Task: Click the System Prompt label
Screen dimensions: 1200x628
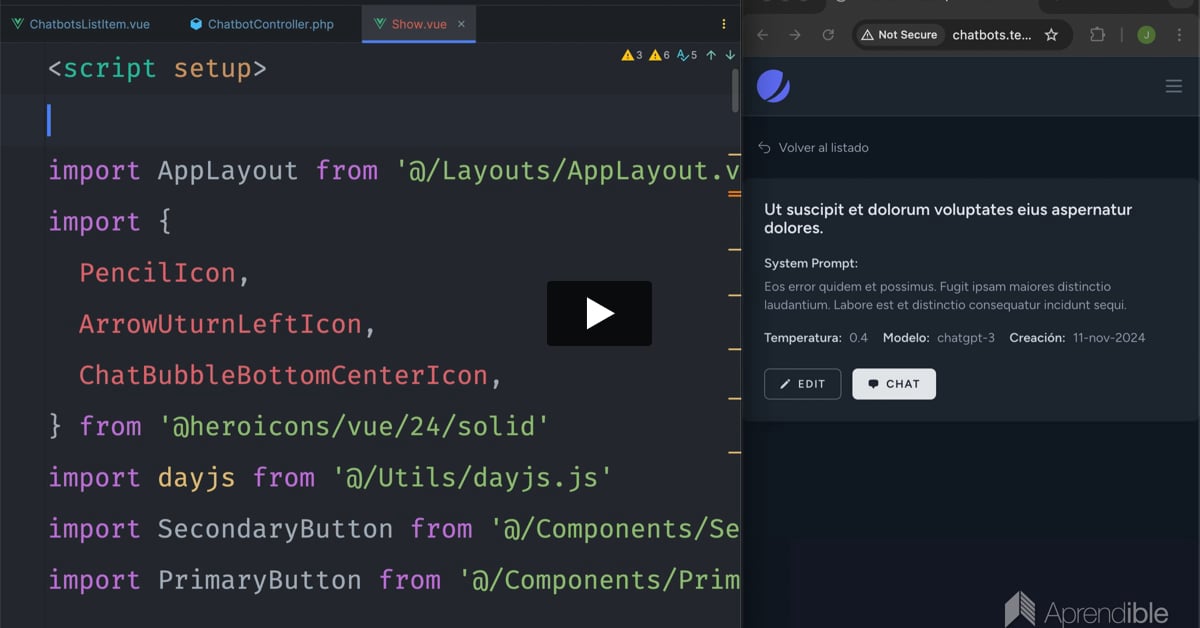Action: (x=811, y=264)
